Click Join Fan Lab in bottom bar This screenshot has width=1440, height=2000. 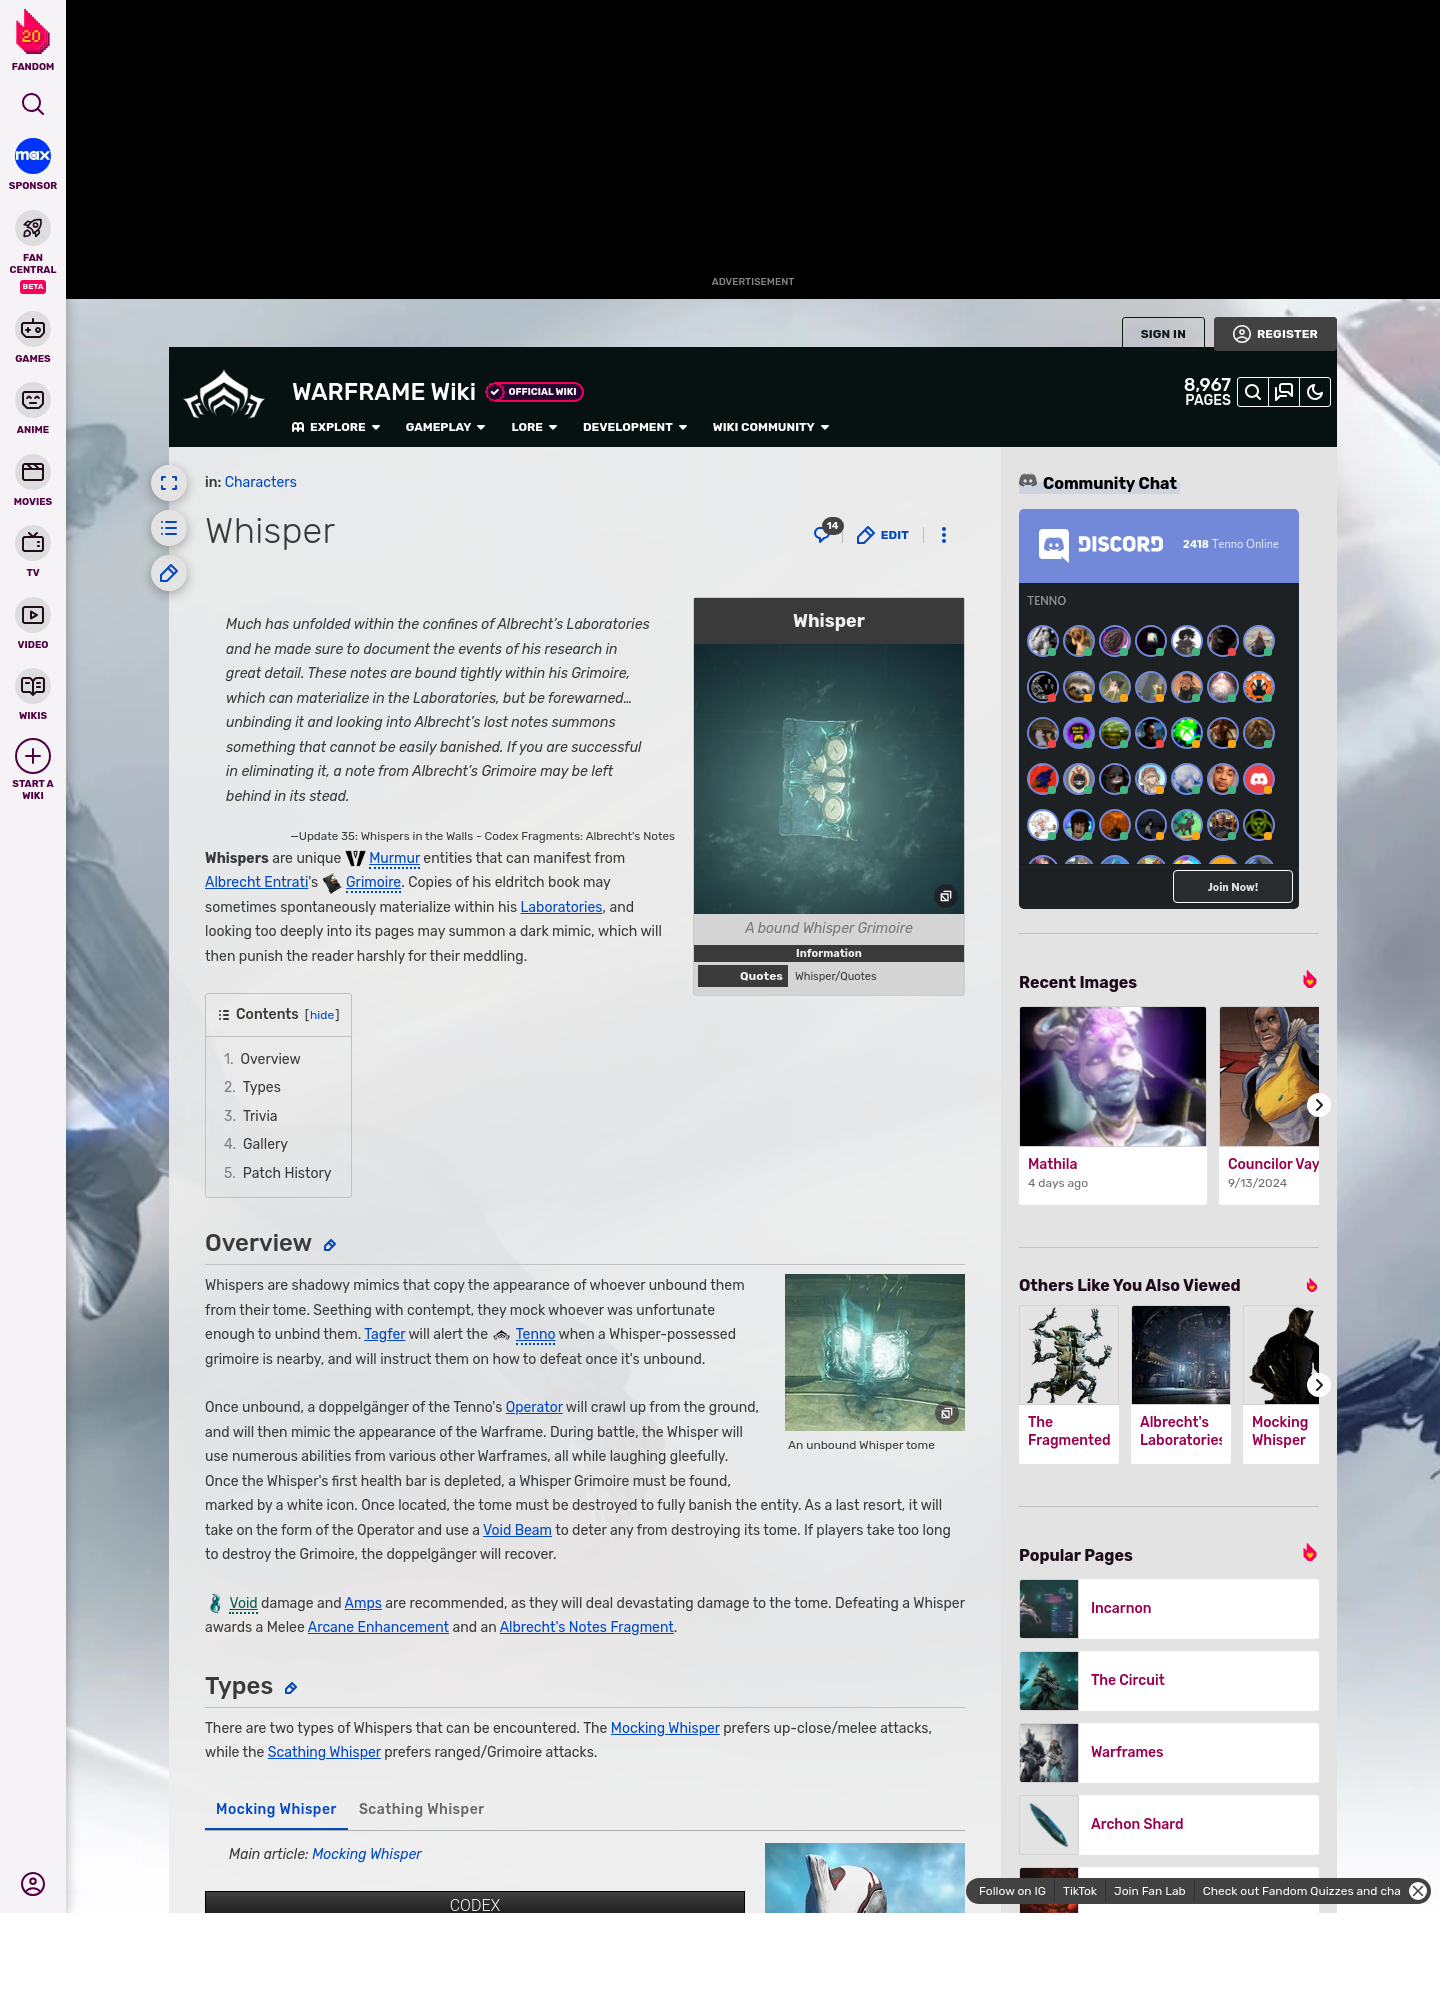pos(1149,1891)
